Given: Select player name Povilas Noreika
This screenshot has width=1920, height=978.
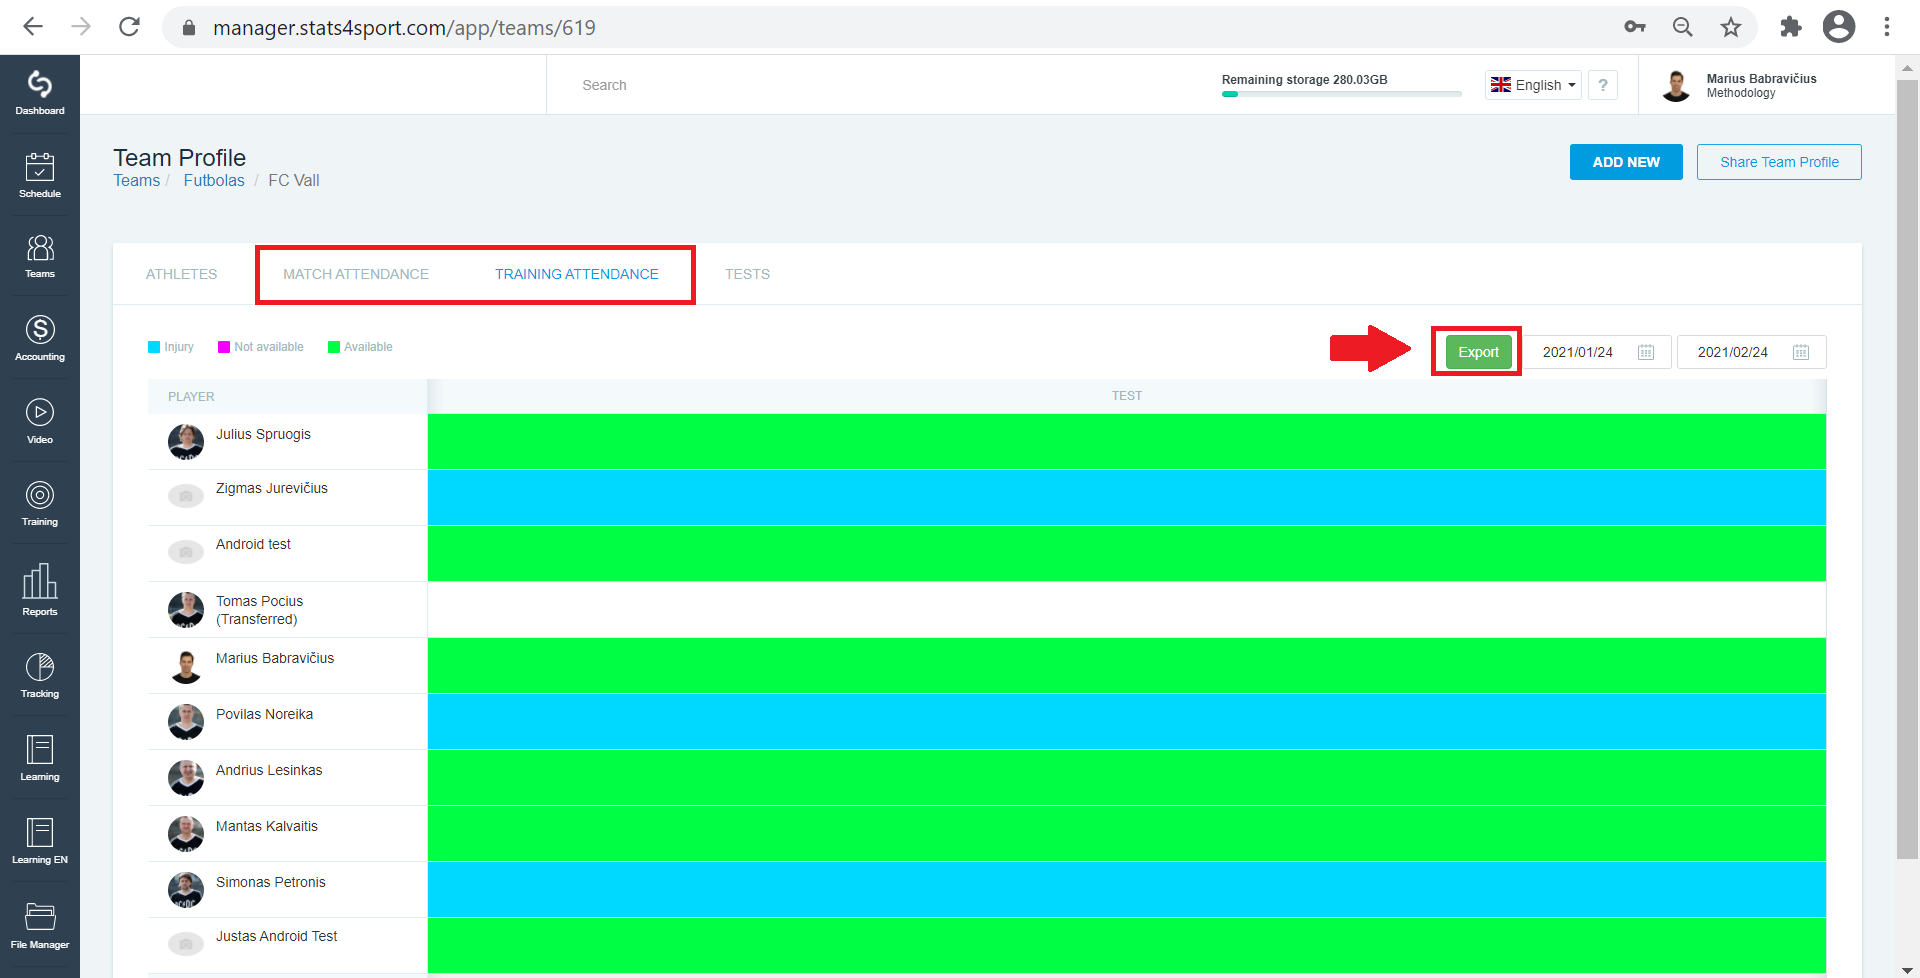Looking at the screenshot, I should coord(264,714).
